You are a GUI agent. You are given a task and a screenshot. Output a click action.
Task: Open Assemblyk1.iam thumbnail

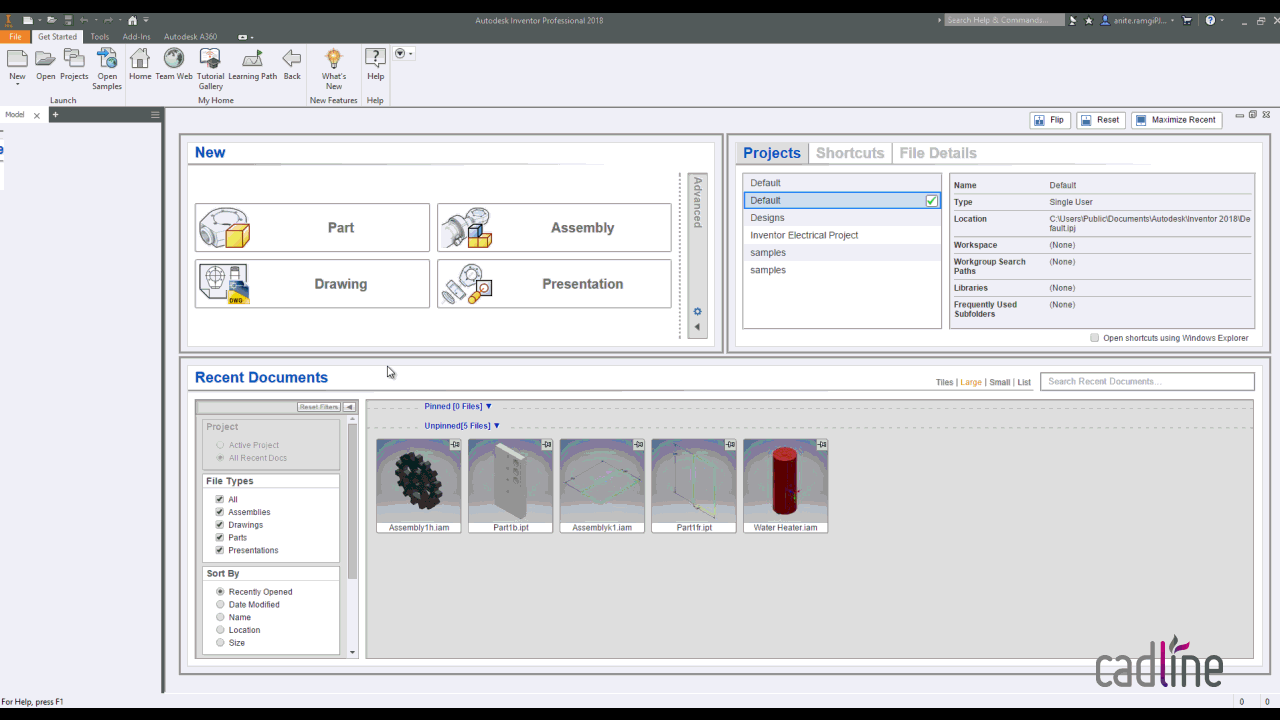tap(602, 486)
